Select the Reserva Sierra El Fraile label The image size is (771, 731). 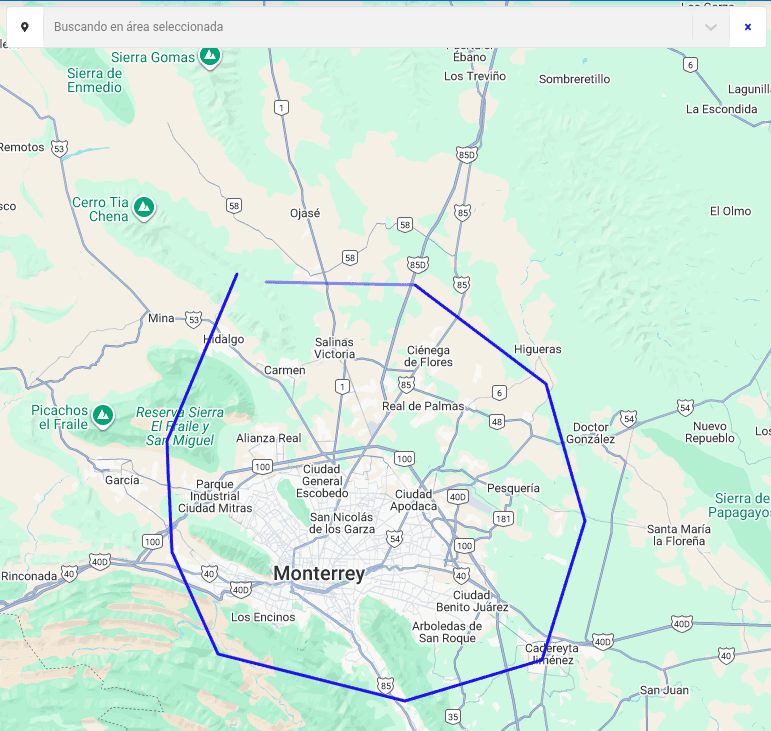[180, 426]
